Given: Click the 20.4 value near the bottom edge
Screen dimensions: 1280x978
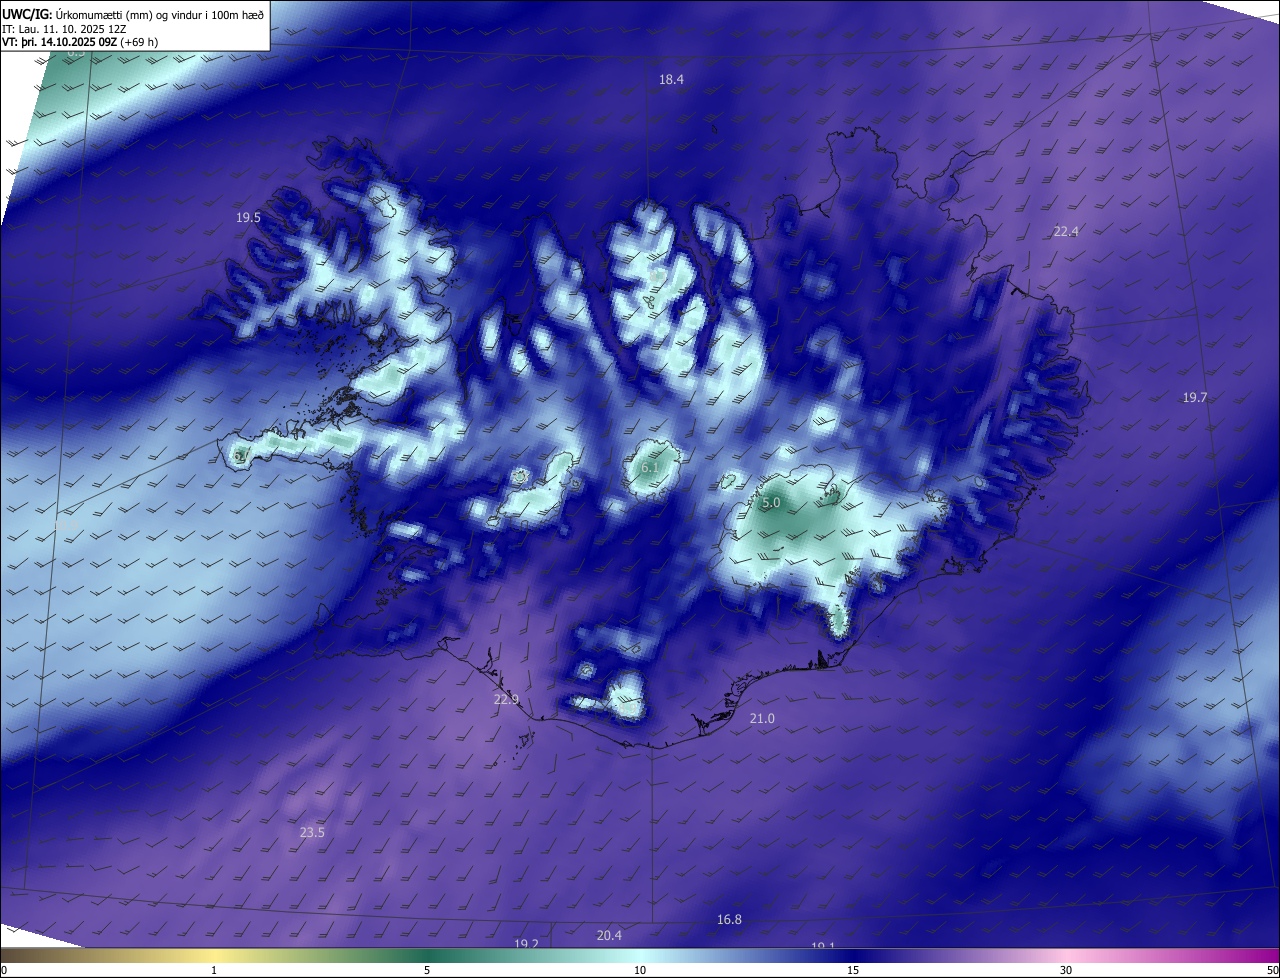Looking at the screenshot, I should (x=609, y=936).
